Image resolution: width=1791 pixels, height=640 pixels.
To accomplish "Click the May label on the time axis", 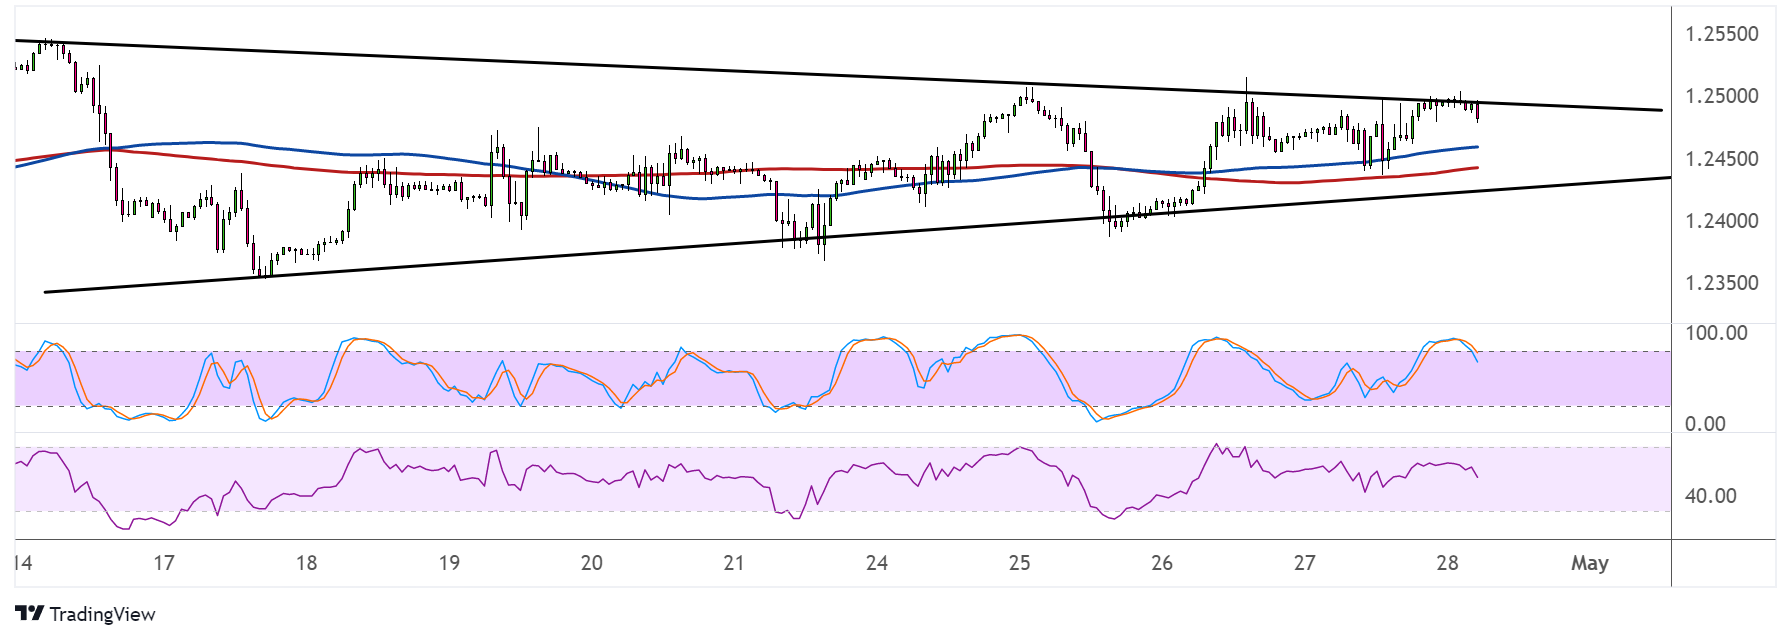I will click(x=1590, y=564).
